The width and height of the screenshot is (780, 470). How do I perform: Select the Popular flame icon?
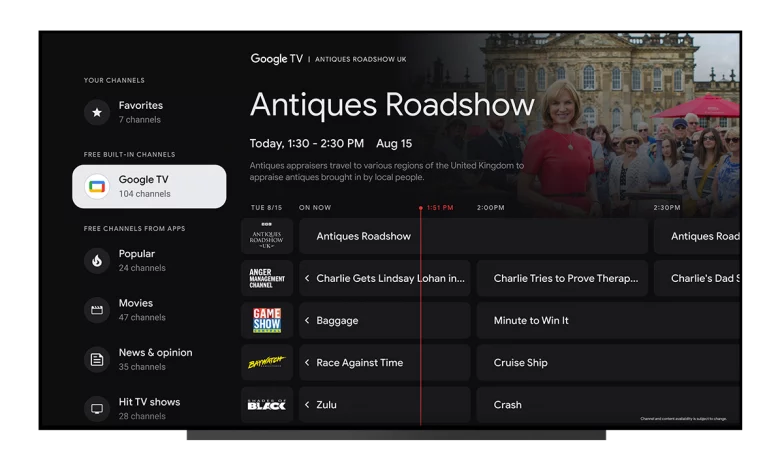point(97,261)
